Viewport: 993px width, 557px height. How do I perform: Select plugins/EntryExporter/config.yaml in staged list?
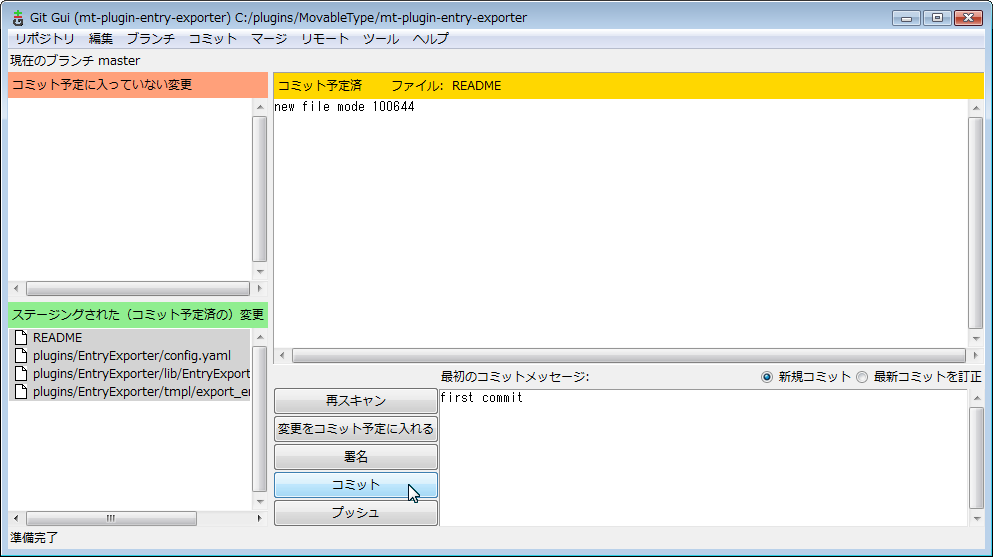(x=130, y=356)
